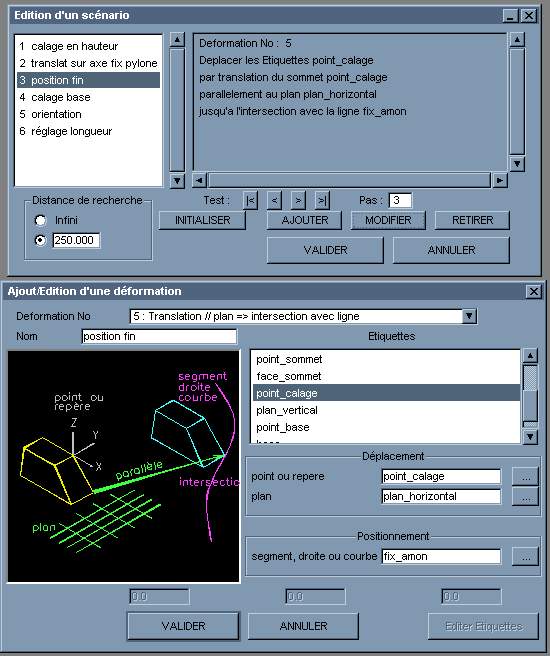
Task: Click the MODIFIER button
Action: (388, 220)
